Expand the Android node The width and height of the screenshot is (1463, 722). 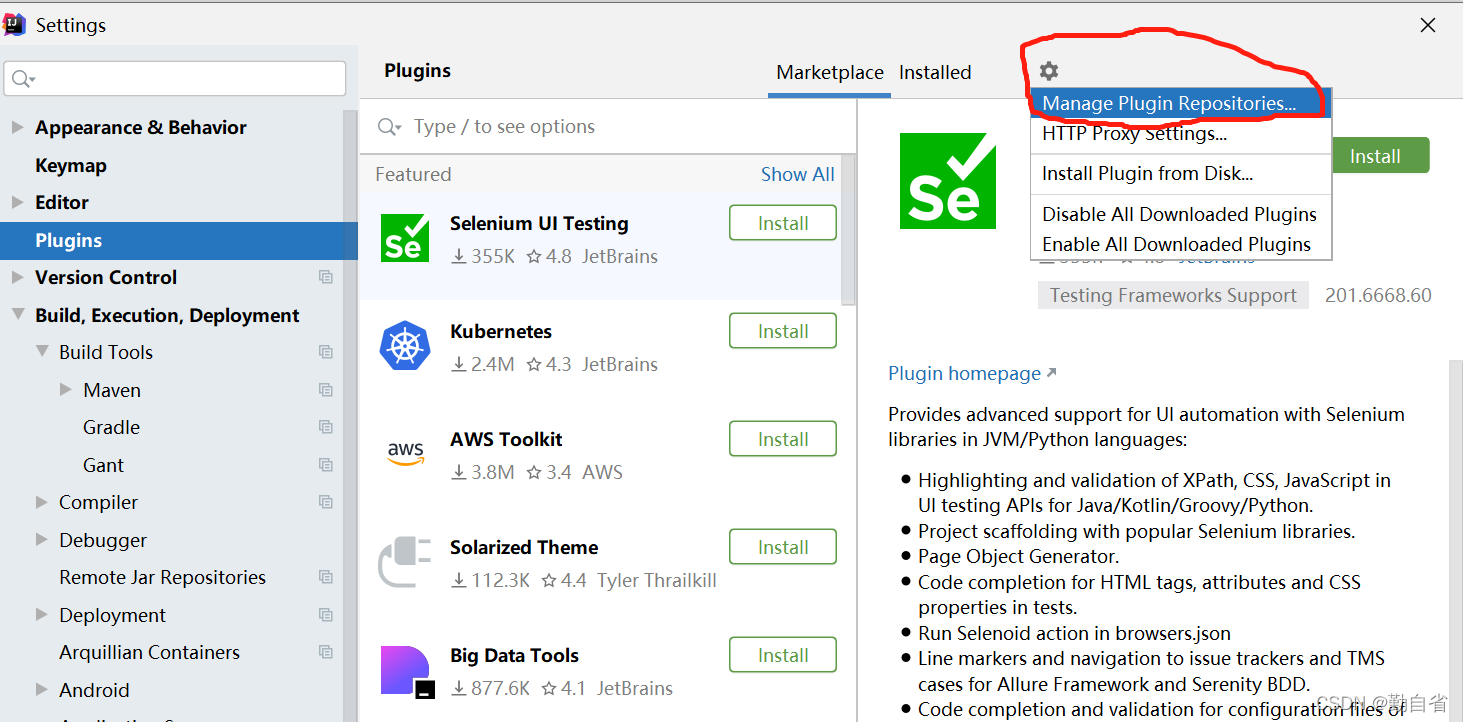click(42, 690)
